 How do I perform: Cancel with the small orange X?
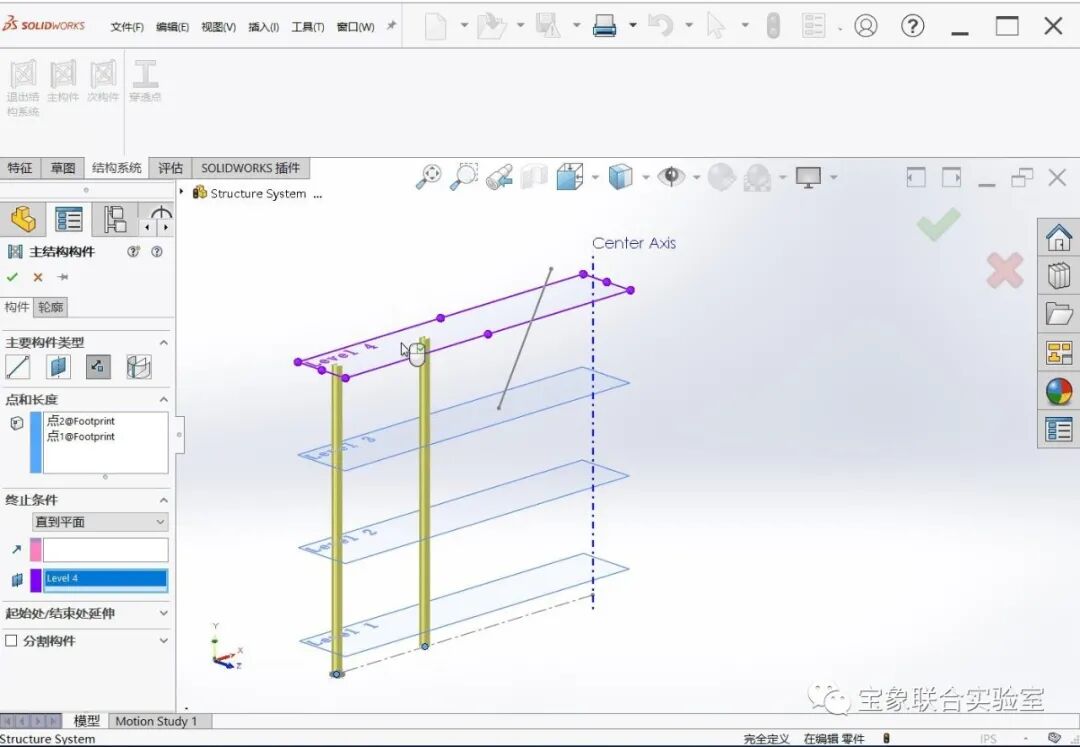click(x=38, y=277)
